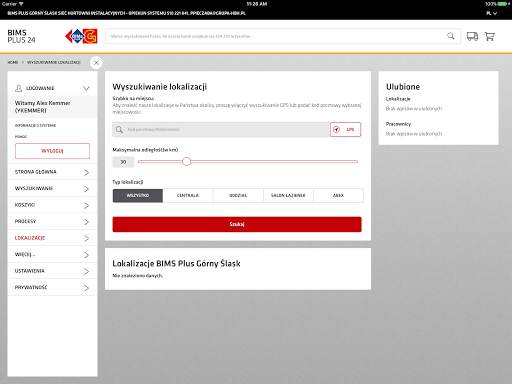The height and width of the screenshot is (384, 512).
Task: Click the maximum distance slider handle
Action: [187, 162]
